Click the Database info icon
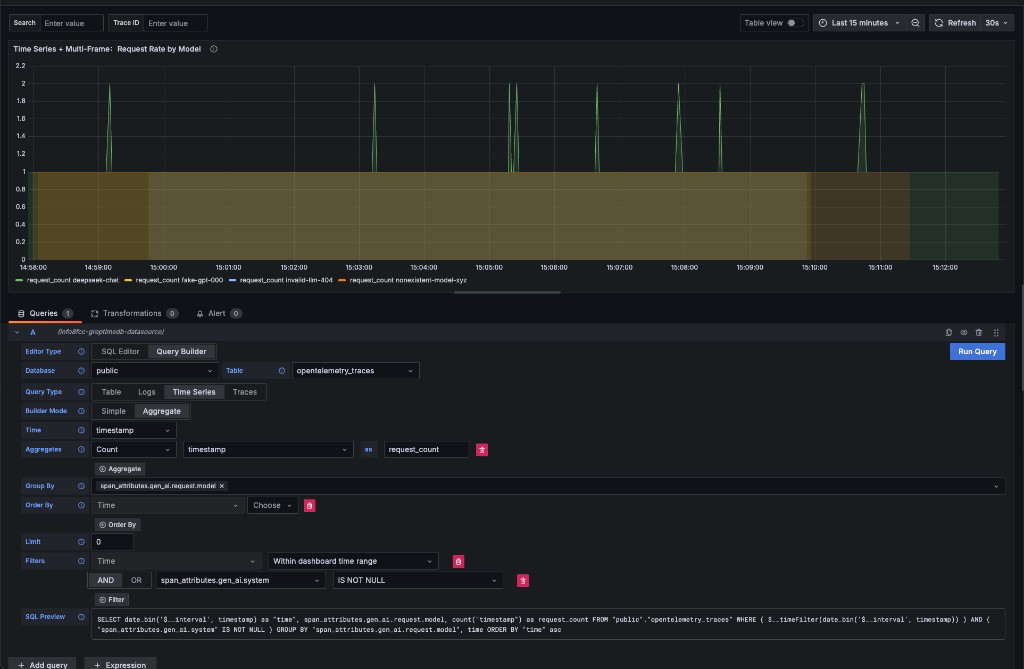 pos(81,370)
